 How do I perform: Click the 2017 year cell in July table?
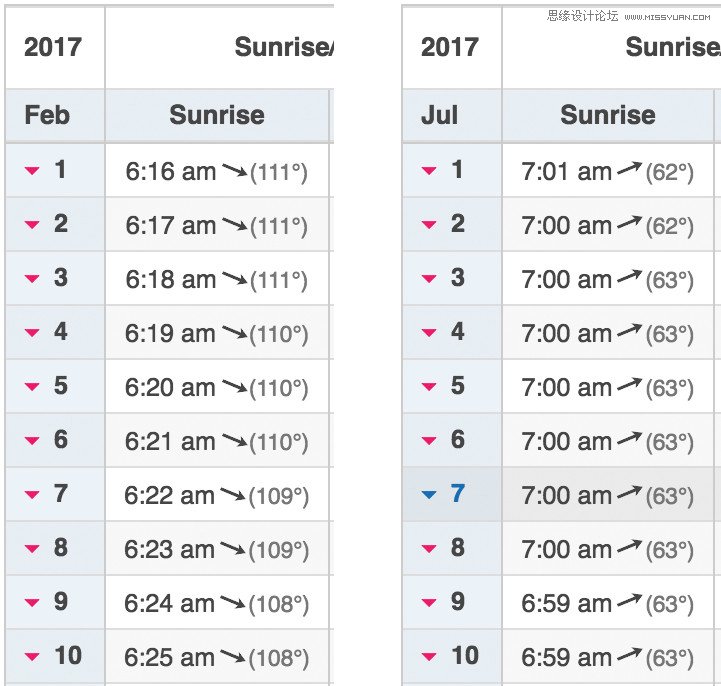pos(452,47)
